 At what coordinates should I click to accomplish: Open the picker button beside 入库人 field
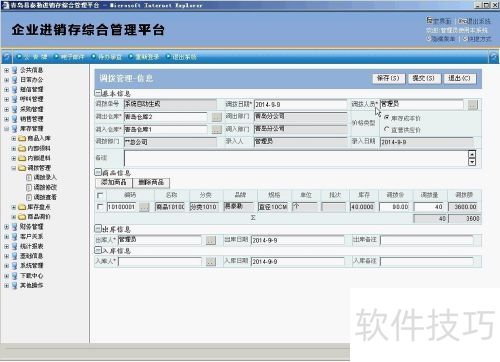click(x=211, y=262)
